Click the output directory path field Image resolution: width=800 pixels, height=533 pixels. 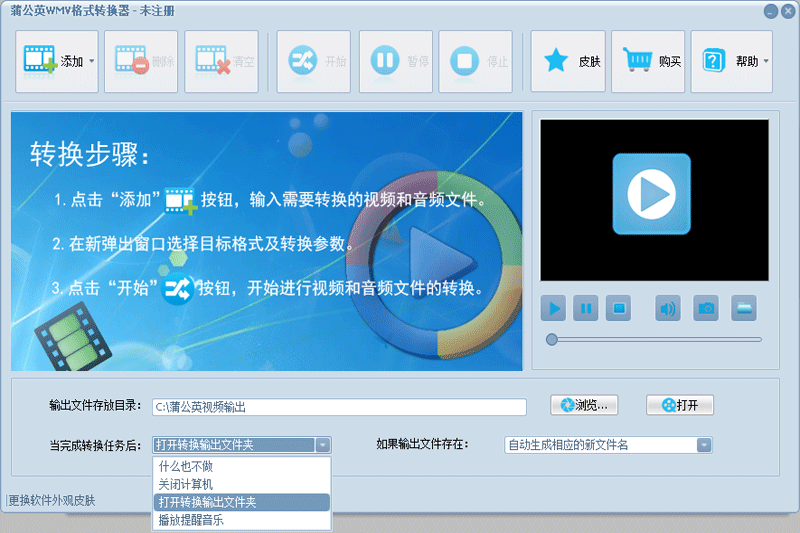click(x=339, y=407)
